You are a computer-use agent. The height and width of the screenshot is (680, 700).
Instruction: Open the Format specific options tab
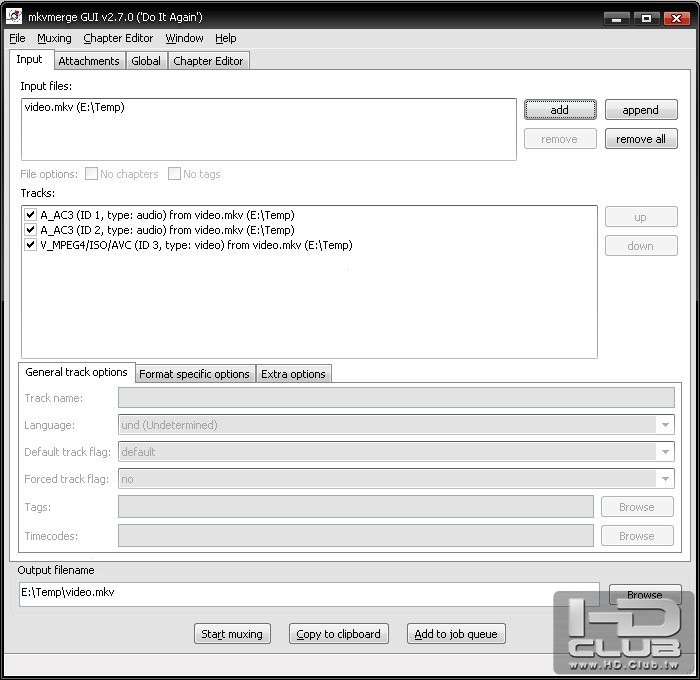pos(194,374)
